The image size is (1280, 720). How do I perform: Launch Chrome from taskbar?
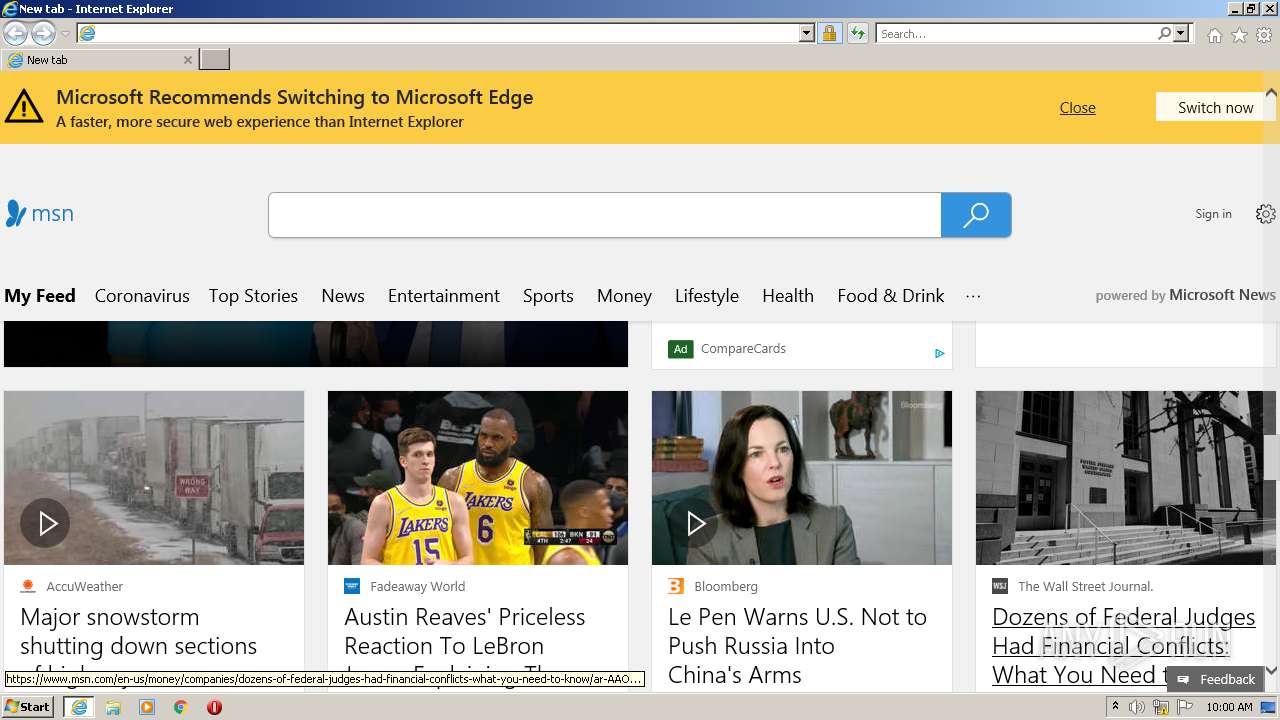coord(181,707)
